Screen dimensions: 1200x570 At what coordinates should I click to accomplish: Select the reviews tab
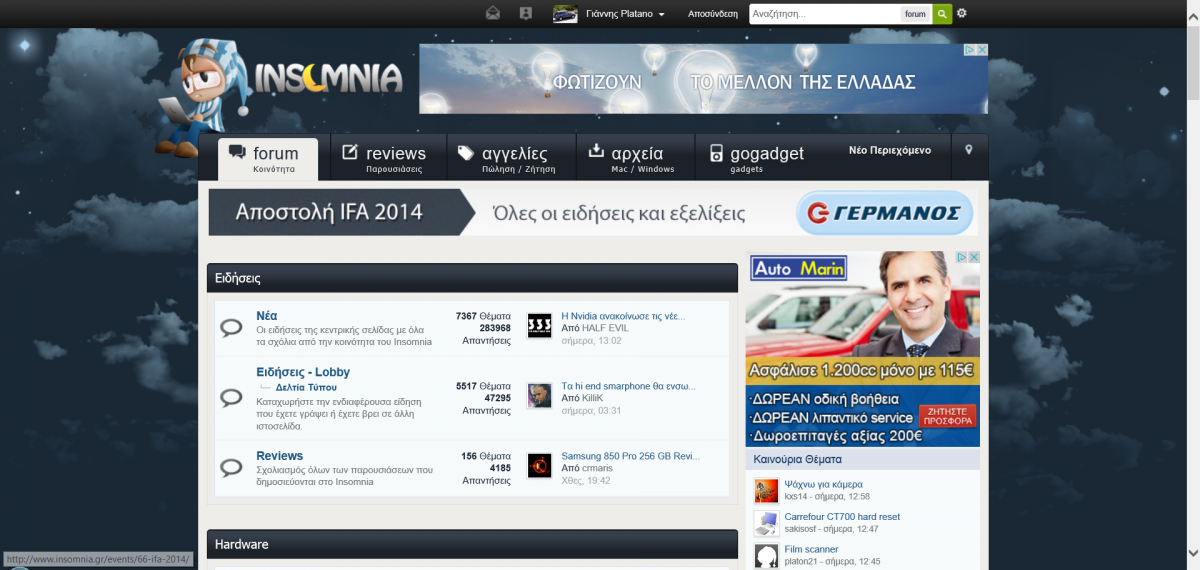[x=388, y=159]
